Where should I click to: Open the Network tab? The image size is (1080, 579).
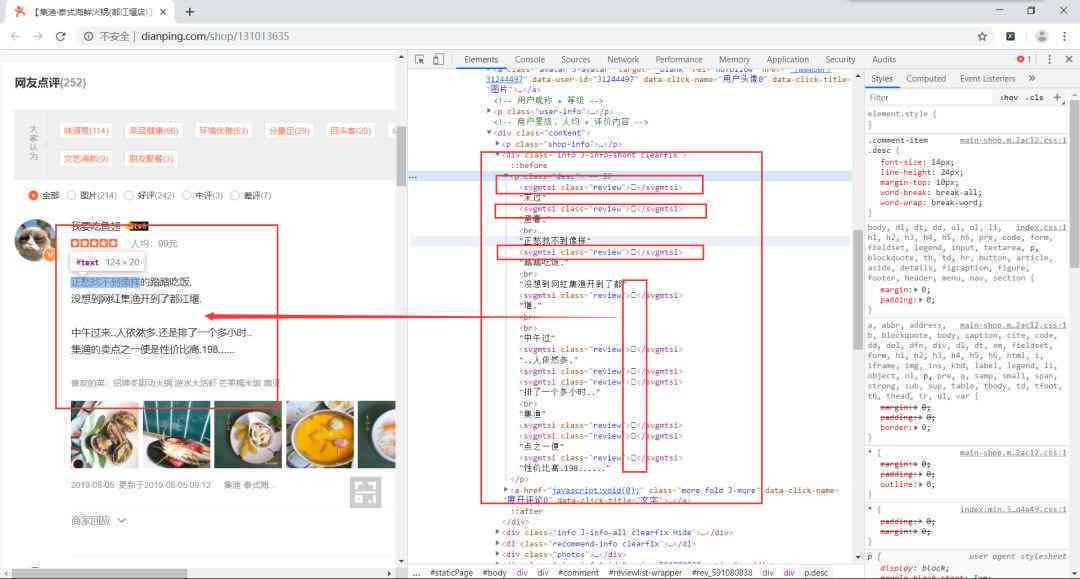point(623,60)
